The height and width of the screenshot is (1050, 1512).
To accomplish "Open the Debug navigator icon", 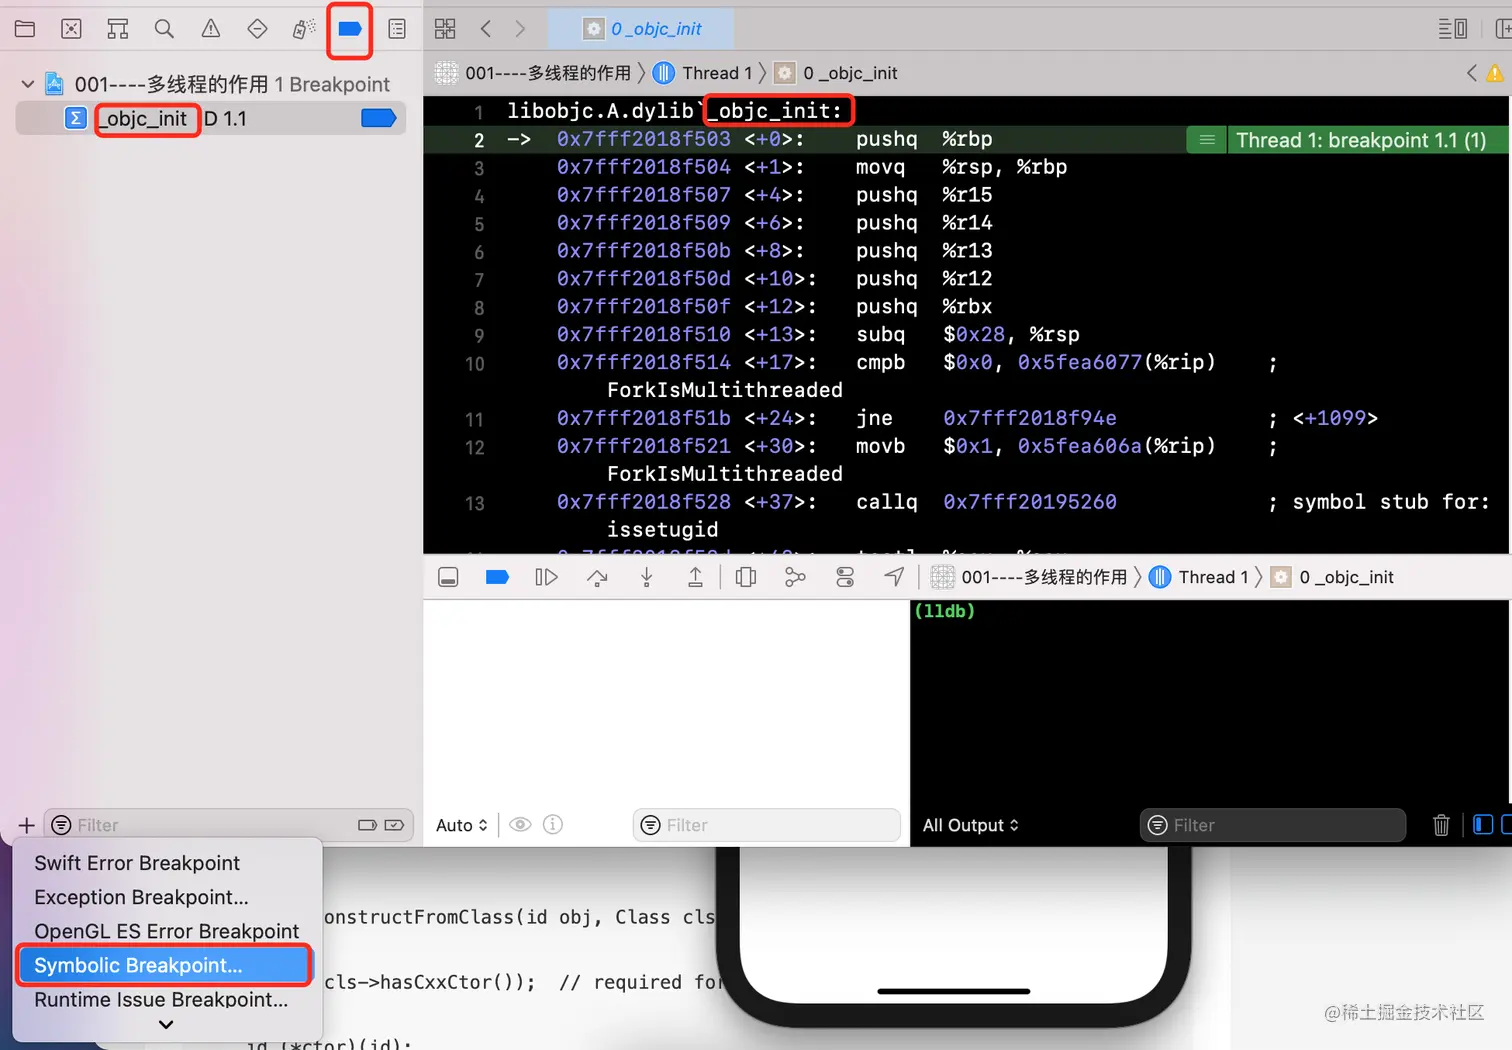I will click(304, 29).
